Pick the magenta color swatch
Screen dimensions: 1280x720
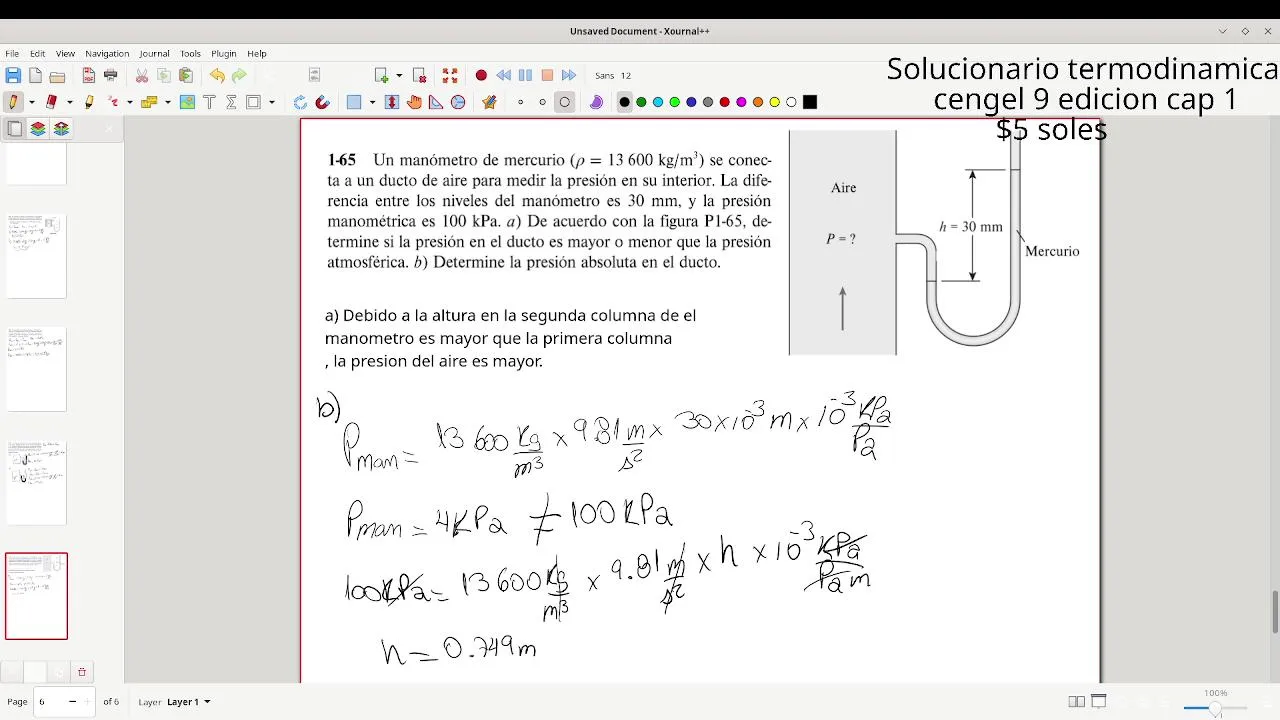(x=741, y=102)
